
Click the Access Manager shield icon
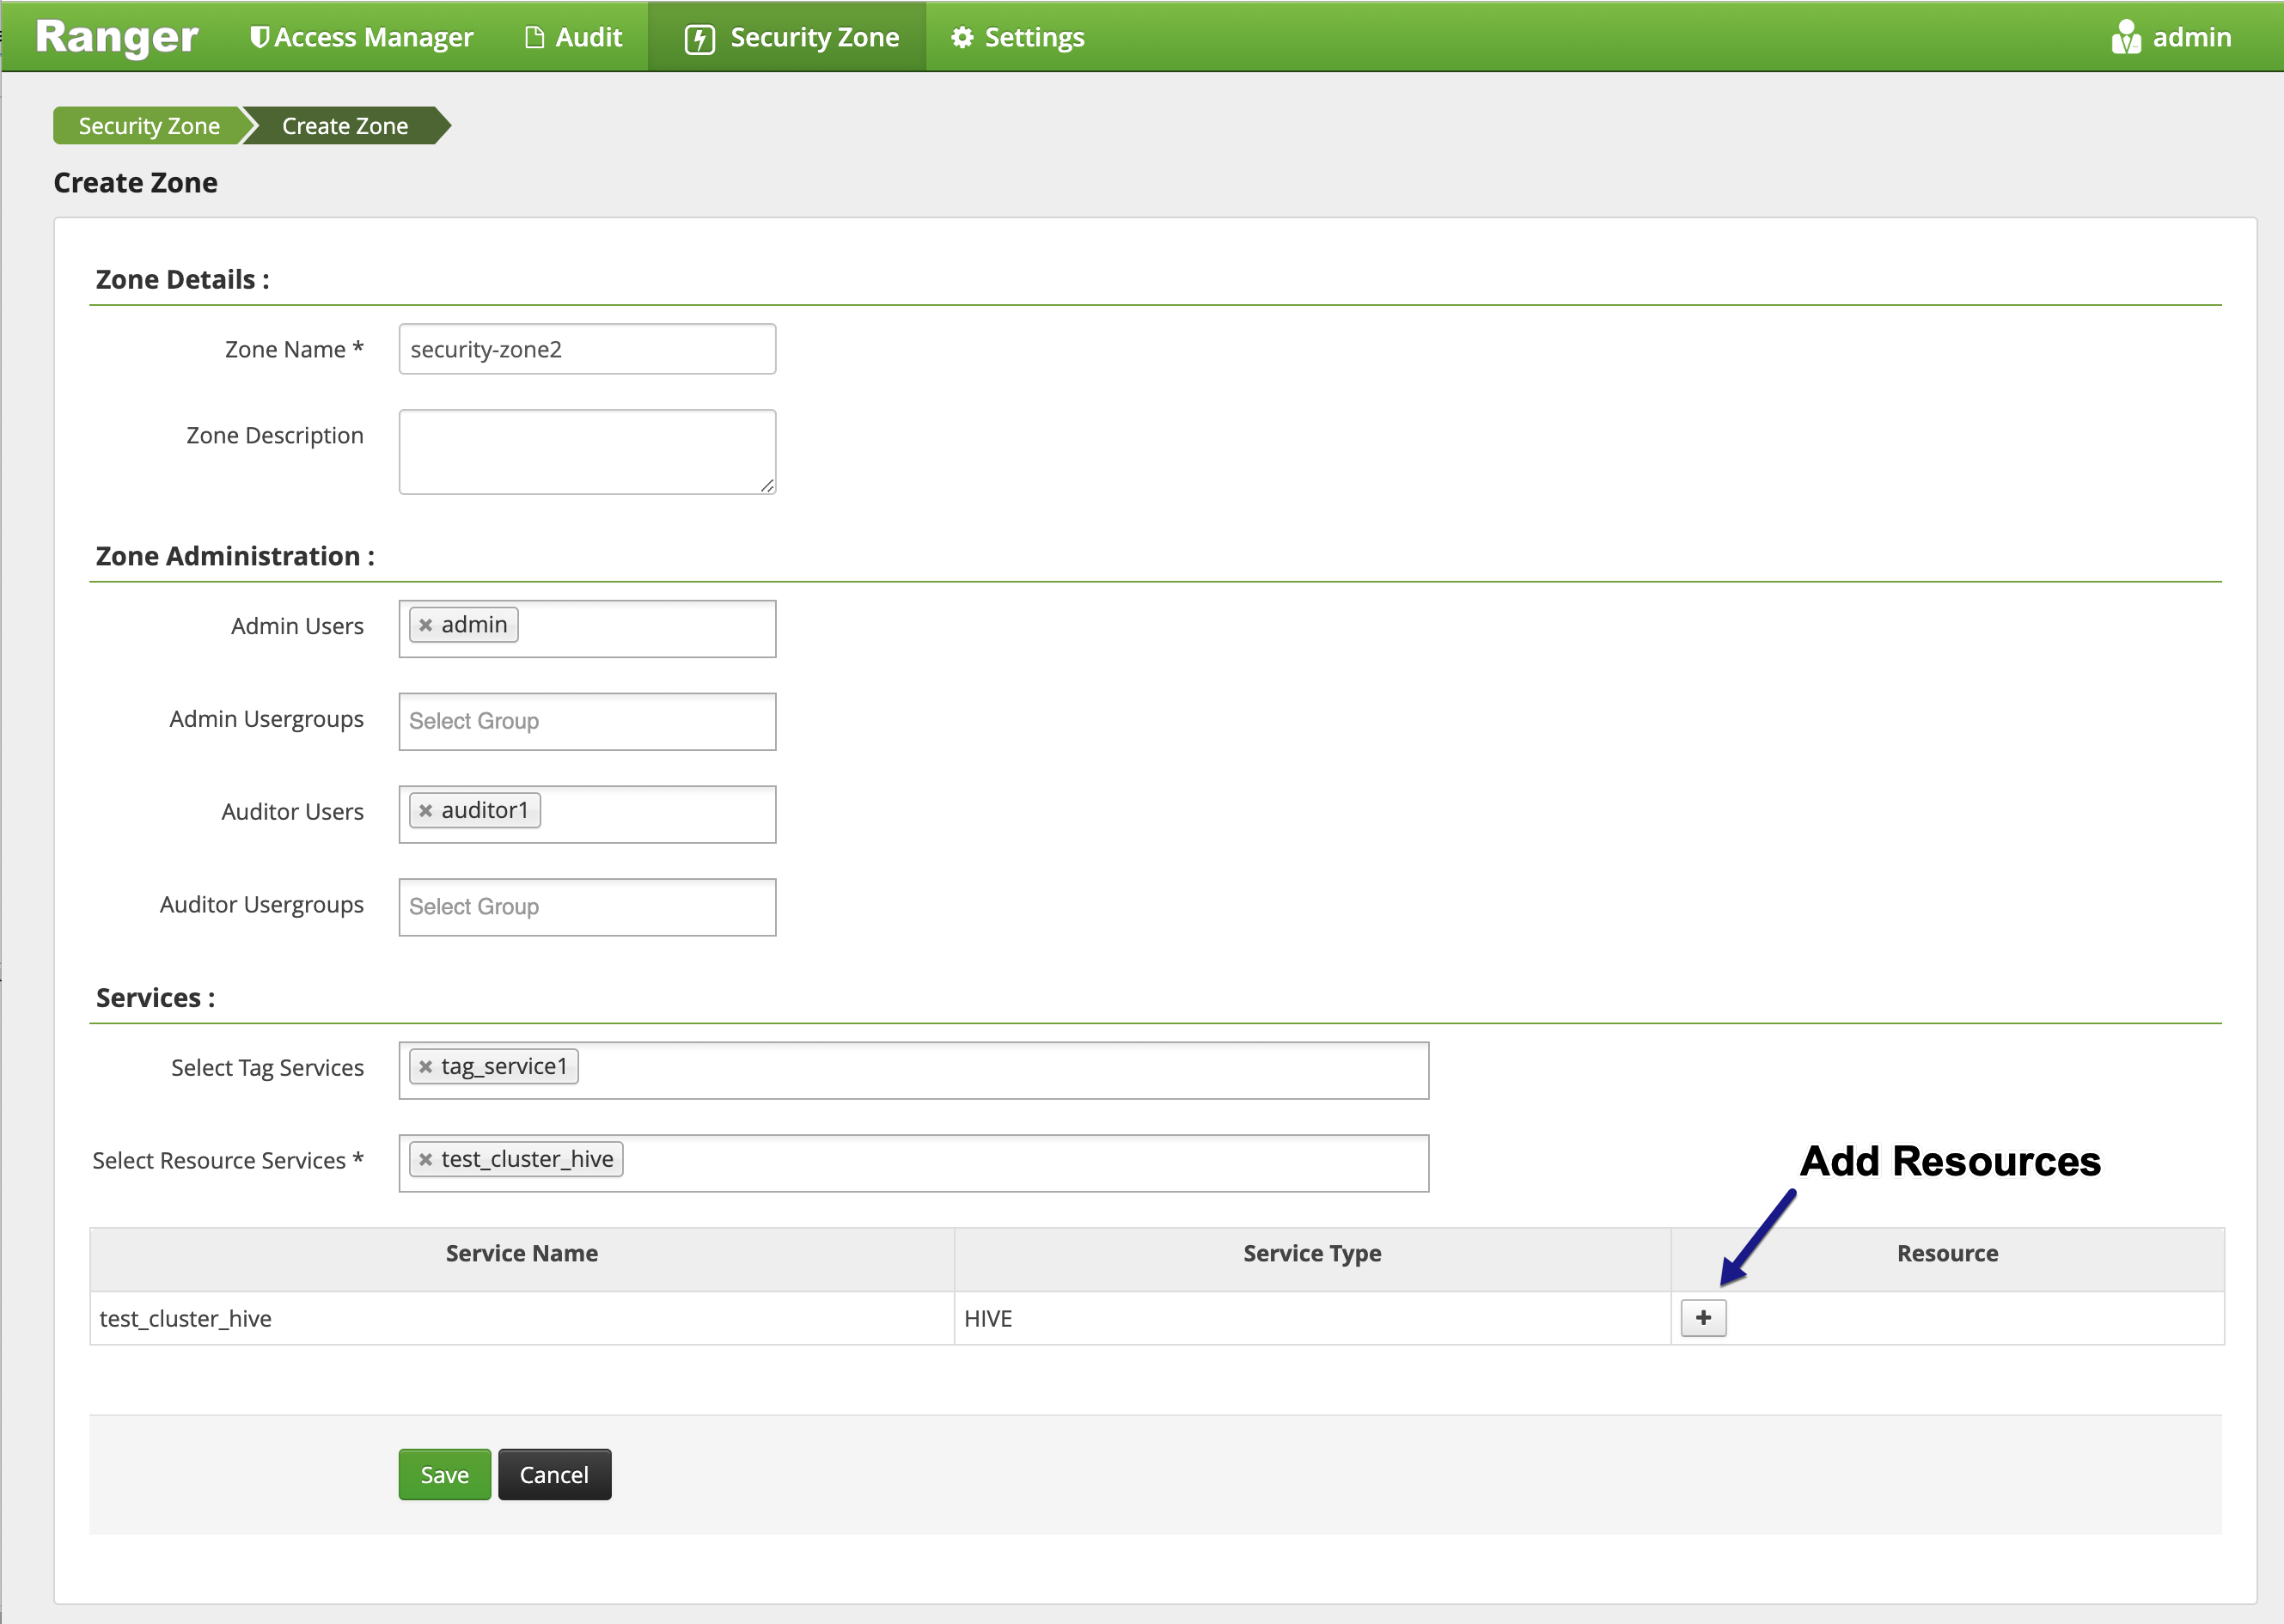coord(259,38)
